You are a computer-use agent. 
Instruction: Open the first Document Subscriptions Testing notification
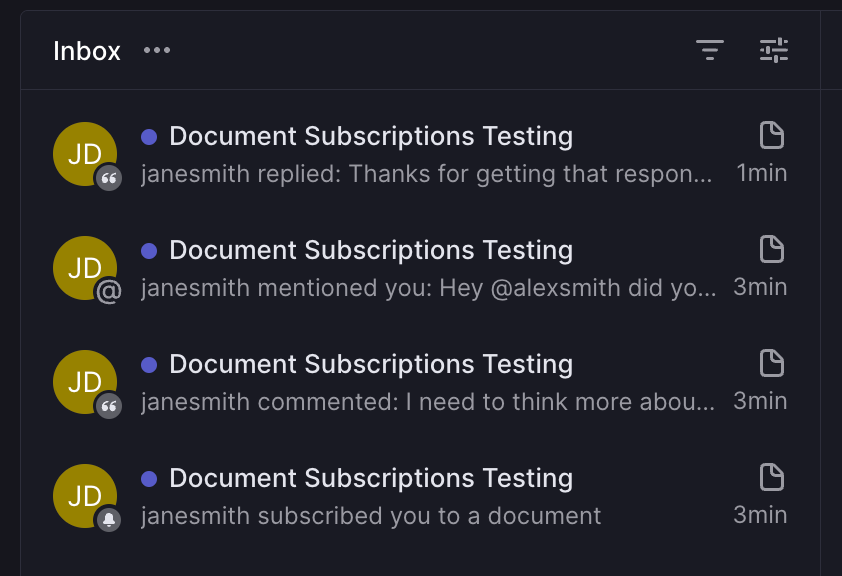click(372, 136)
